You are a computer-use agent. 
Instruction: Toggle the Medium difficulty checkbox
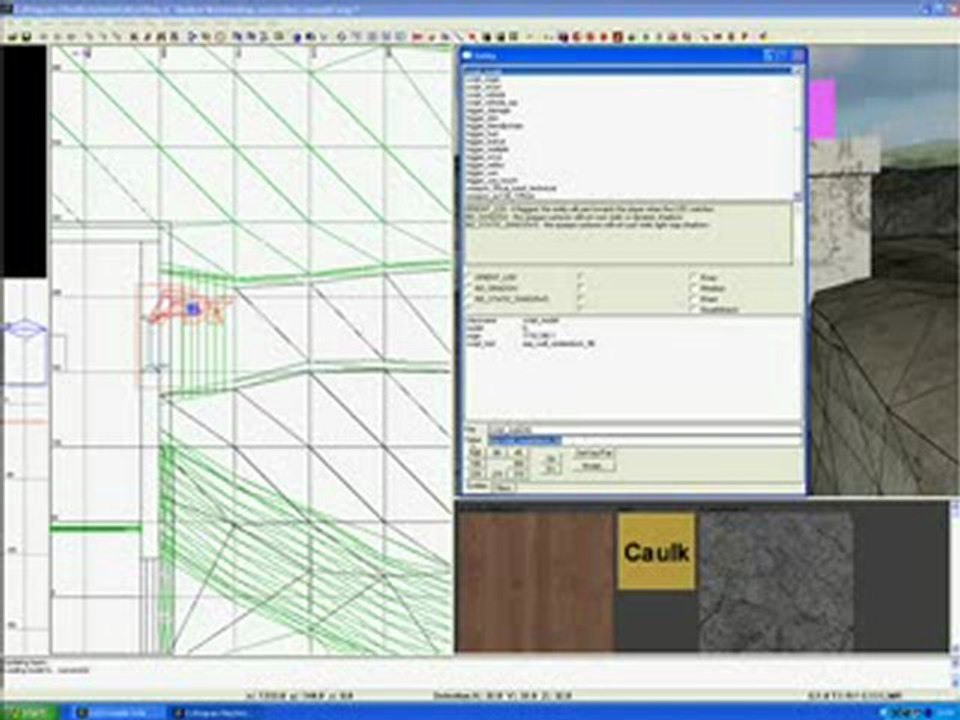point(694,288)
